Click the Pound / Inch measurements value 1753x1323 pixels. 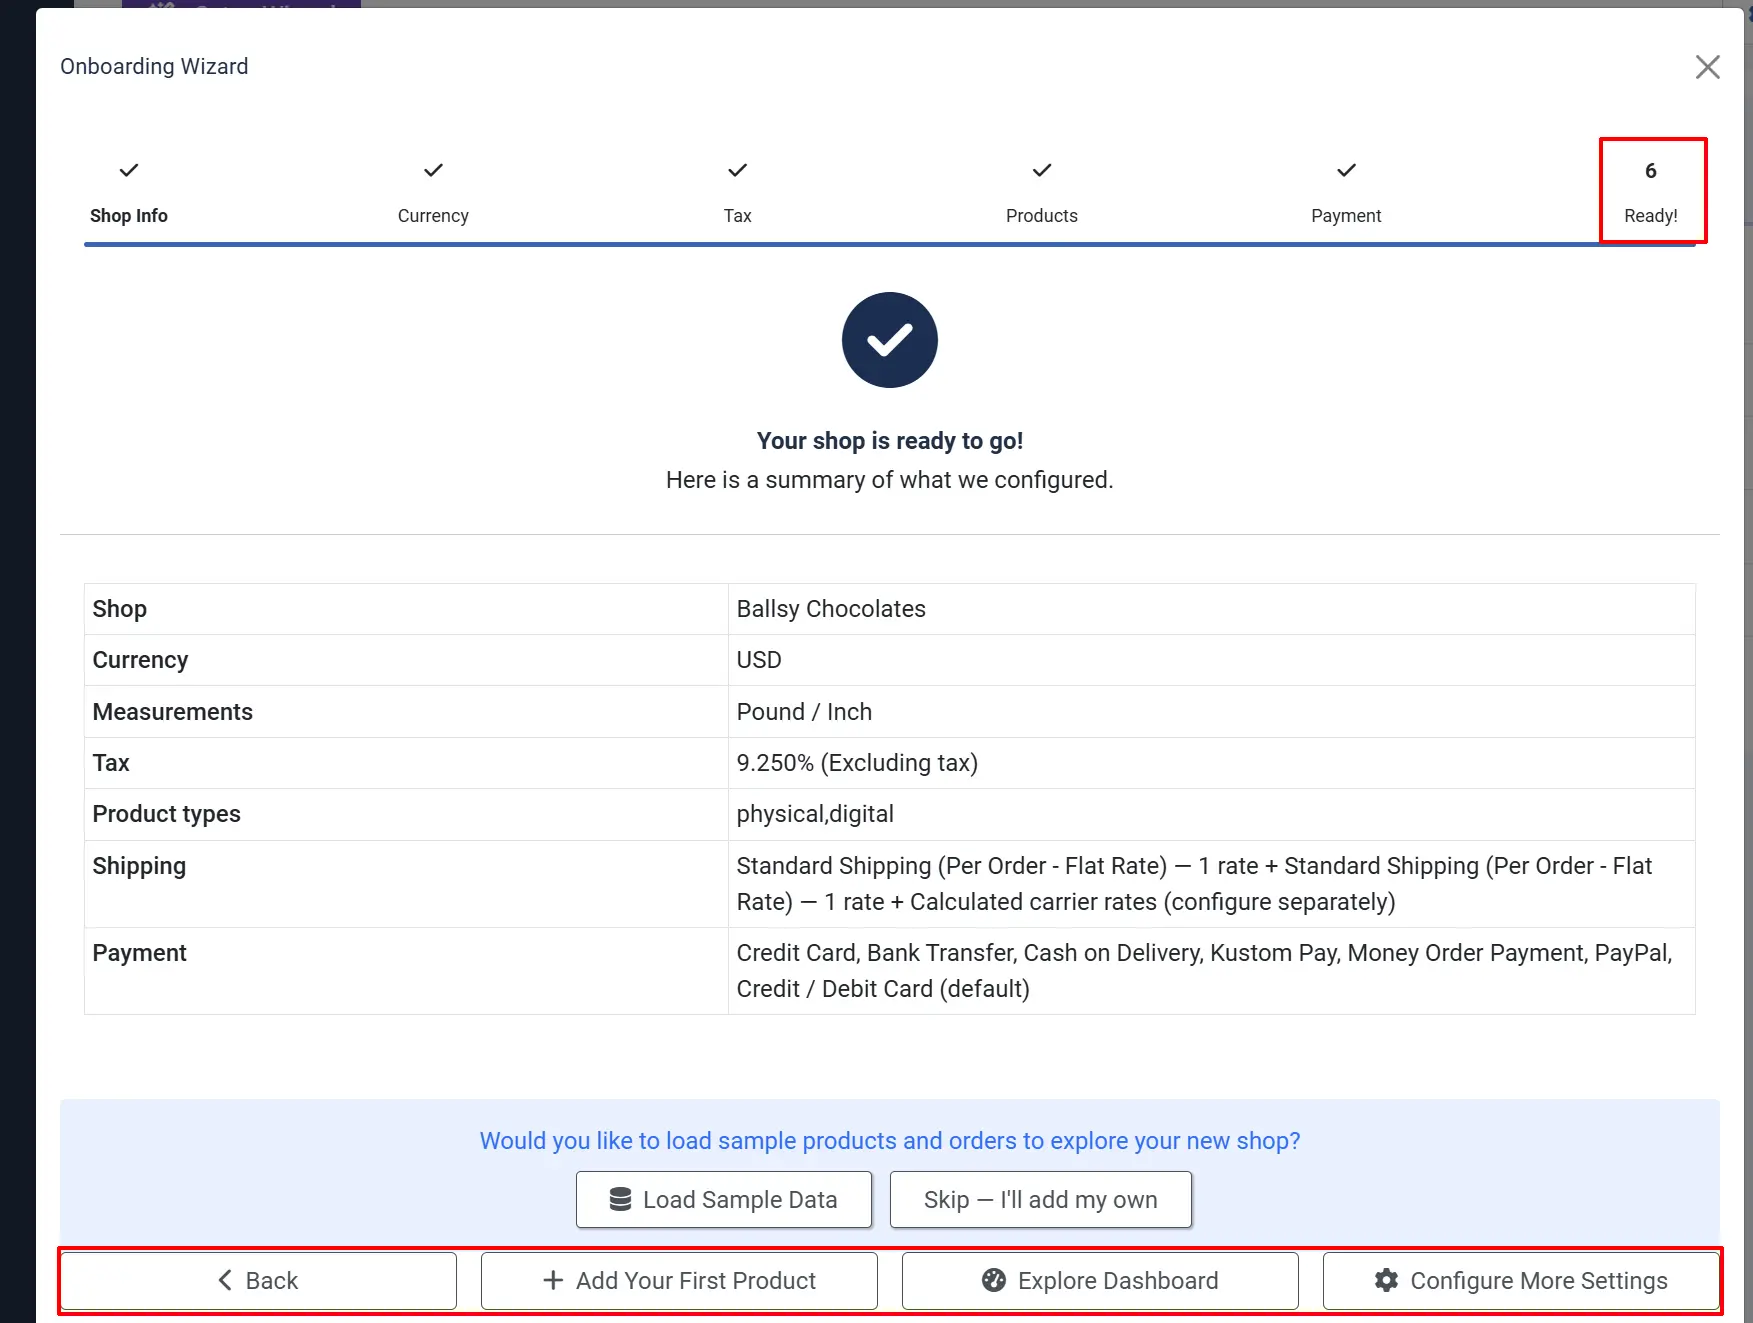[x=804, y=712]
